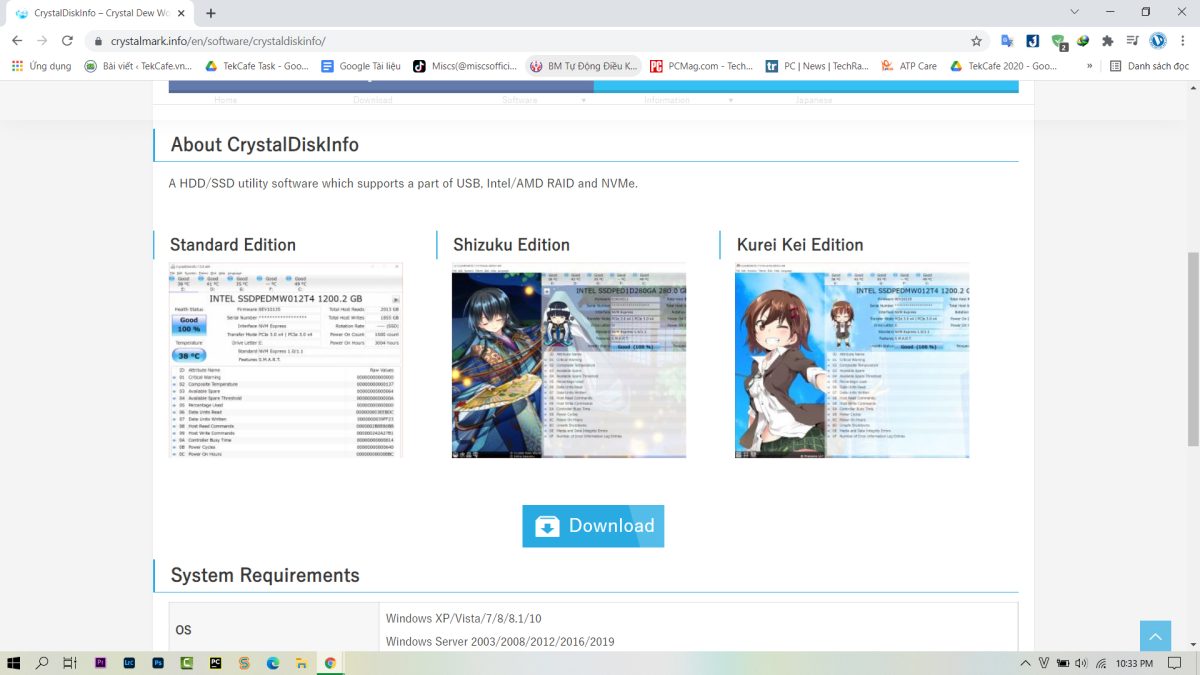Open Windows taskbar search

(42, 663)
